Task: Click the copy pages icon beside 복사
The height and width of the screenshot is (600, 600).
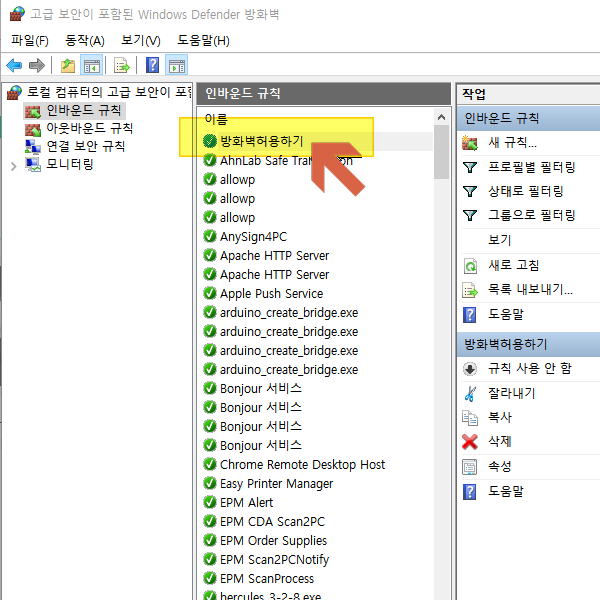Action: click(470, 417)
